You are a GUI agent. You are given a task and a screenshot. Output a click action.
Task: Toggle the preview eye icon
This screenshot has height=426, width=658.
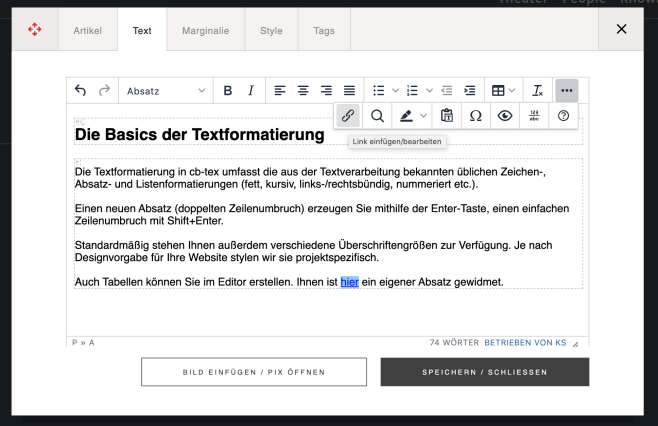(505, 115)
